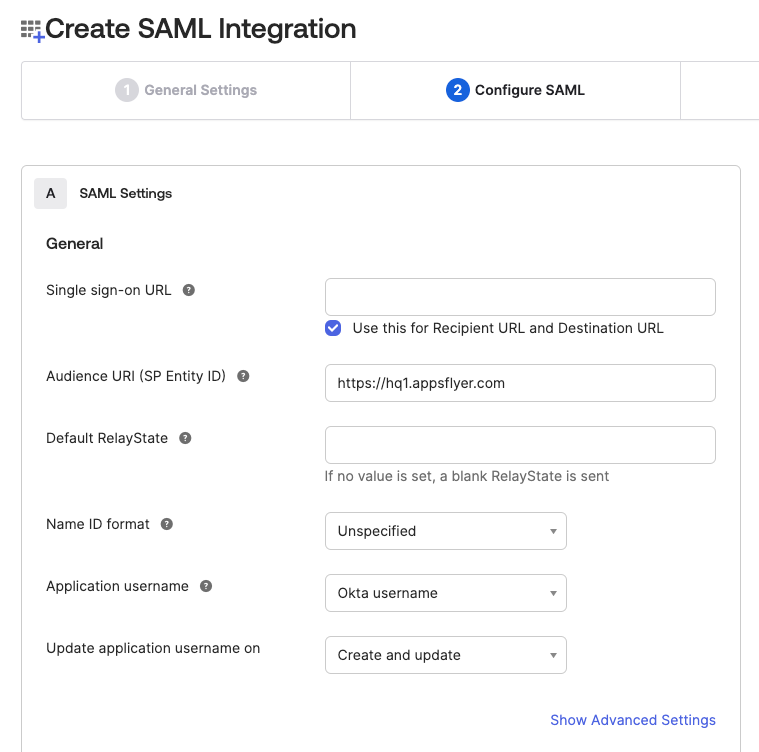Click the 'A' SAML Settings section badge
Screen dimensions: 759x752
[x=50, y=194]
